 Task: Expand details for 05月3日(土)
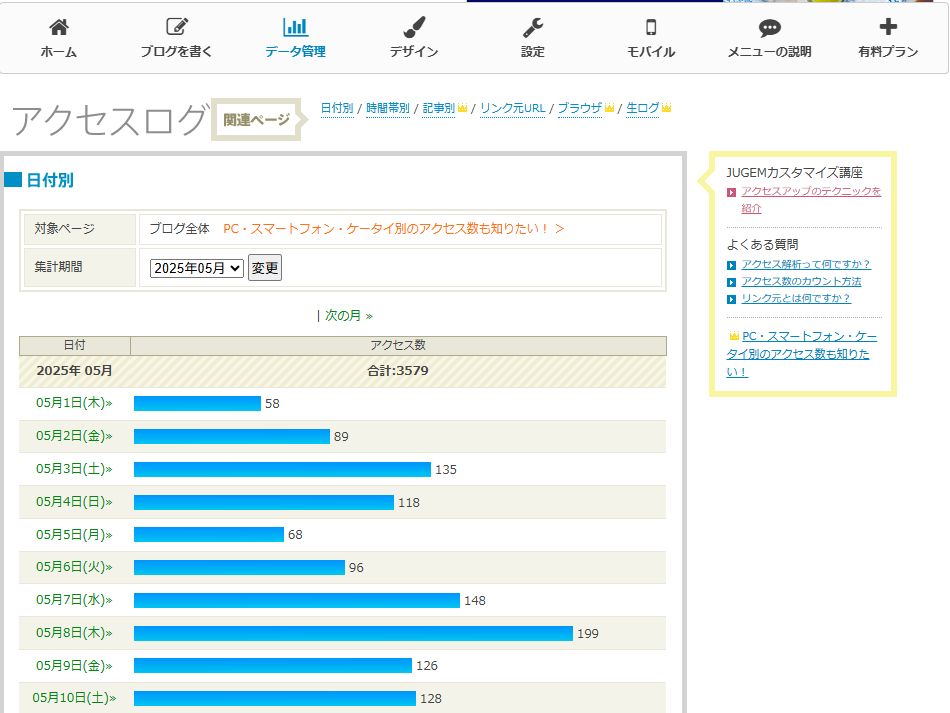point(74,469)
